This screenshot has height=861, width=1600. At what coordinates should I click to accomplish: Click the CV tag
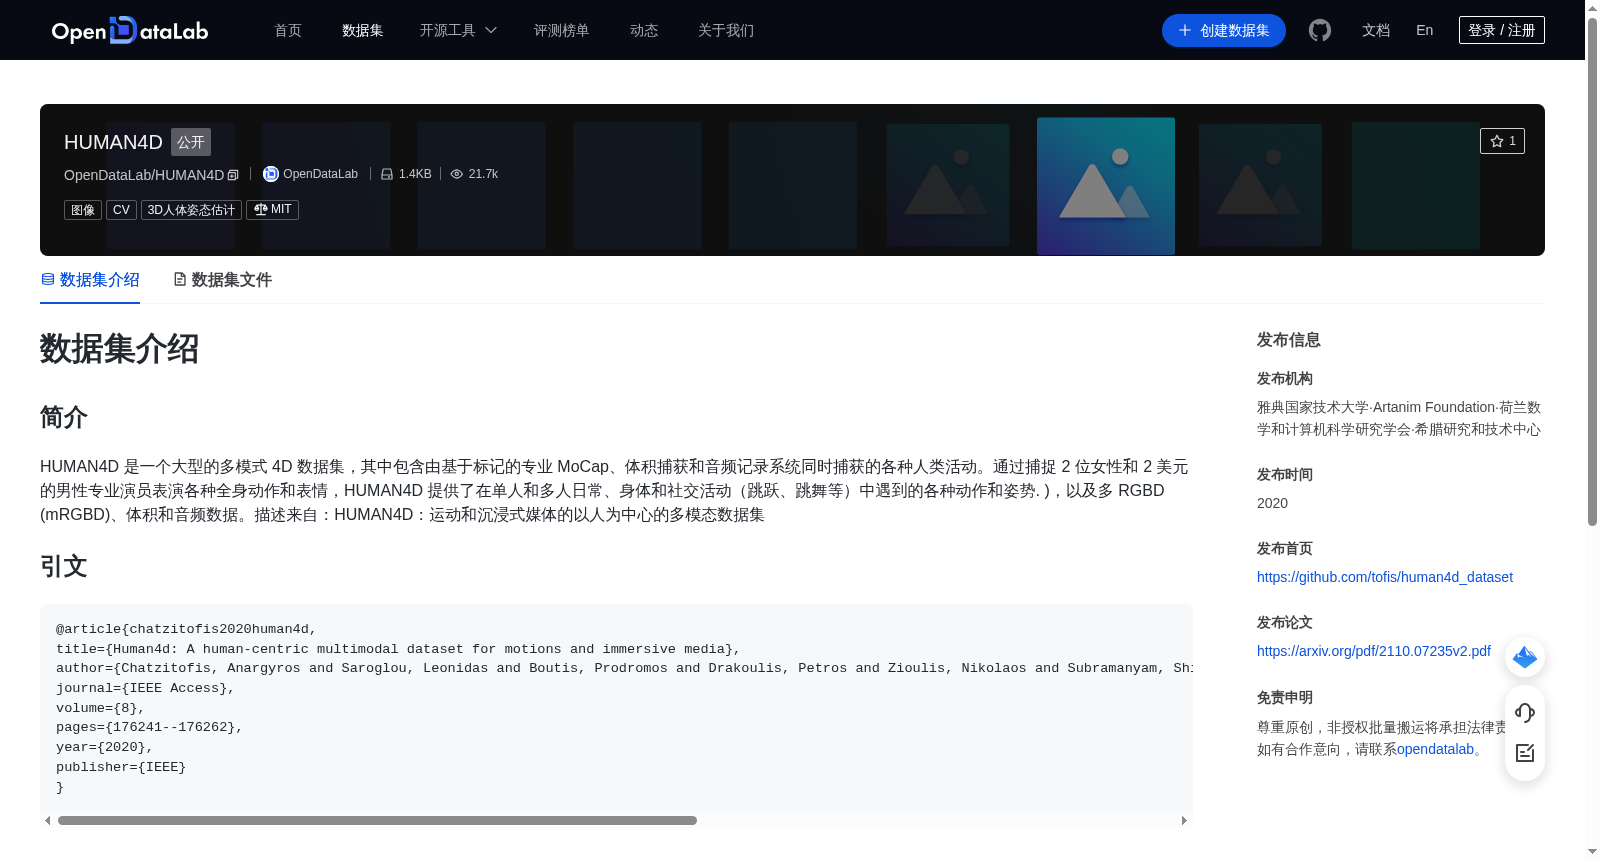(x=121, y=210)
